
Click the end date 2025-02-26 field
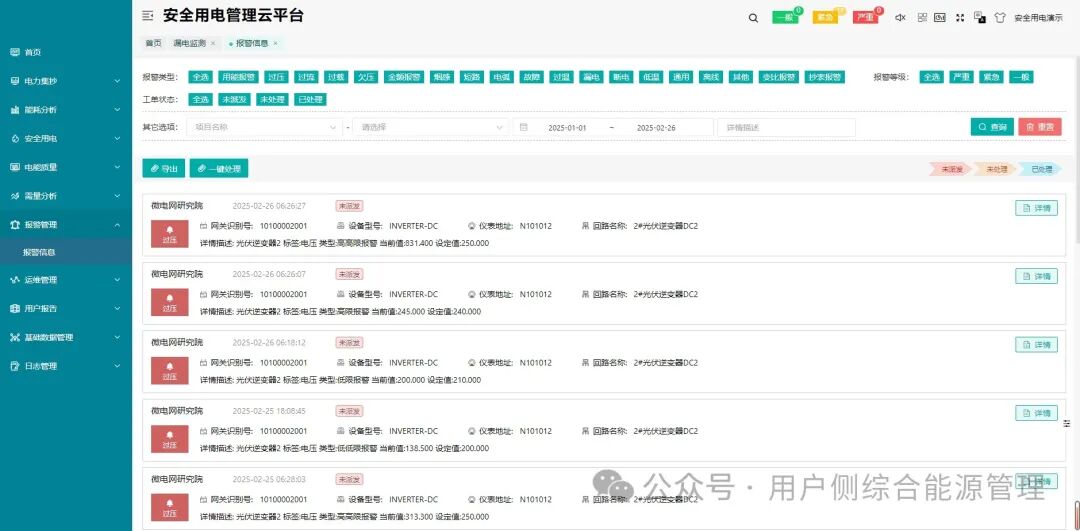pos(656,128)
